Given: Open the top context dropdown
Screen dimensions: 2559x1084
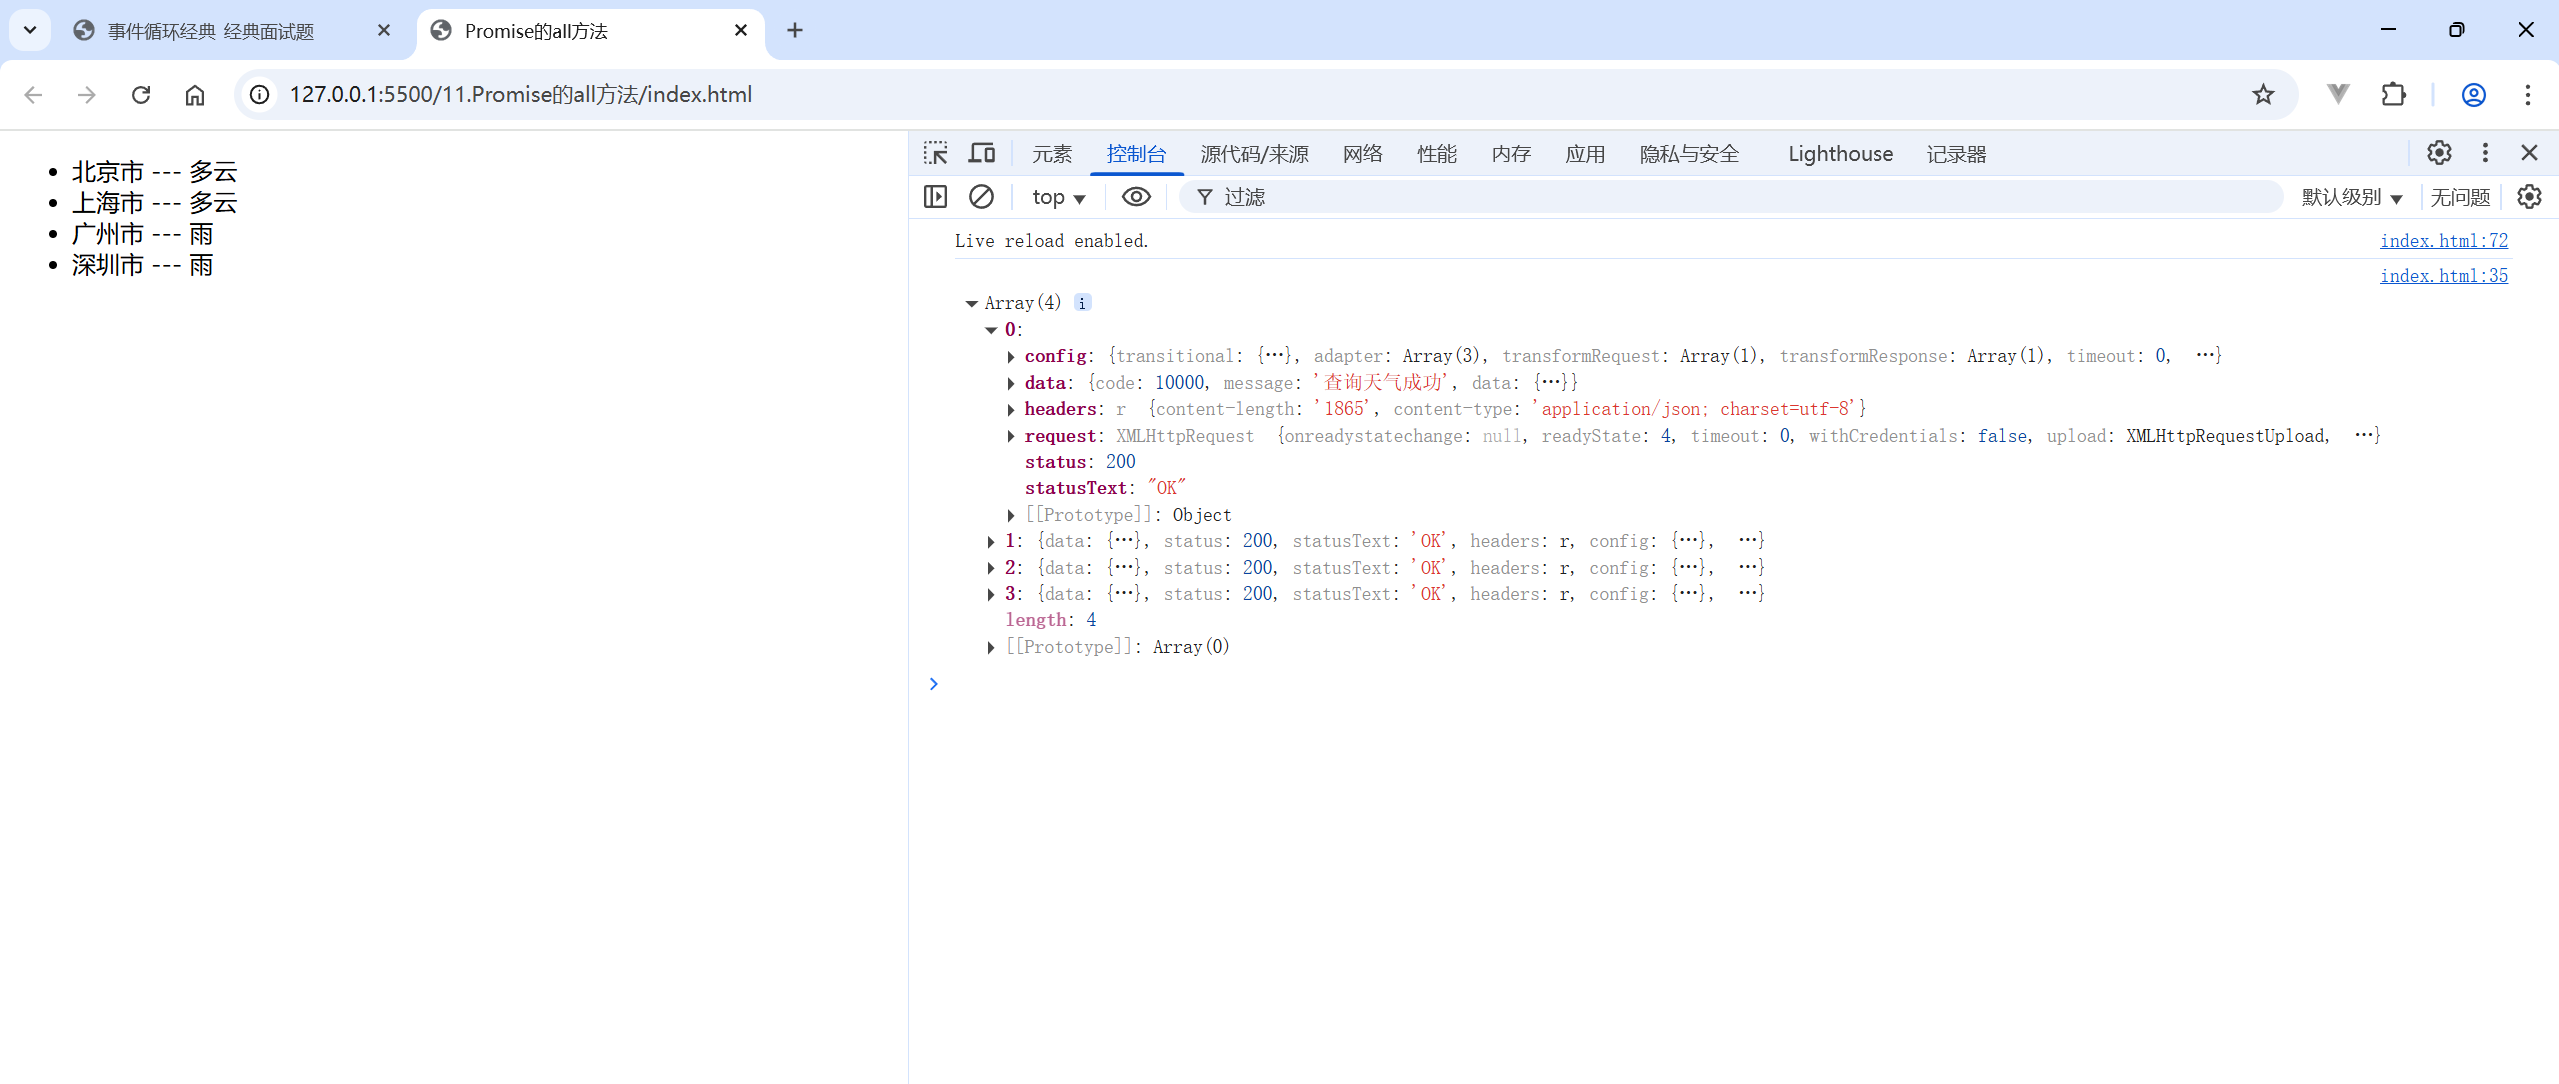Looking at the screenshot, I should pyautogui.click(x=1058, y=197).
